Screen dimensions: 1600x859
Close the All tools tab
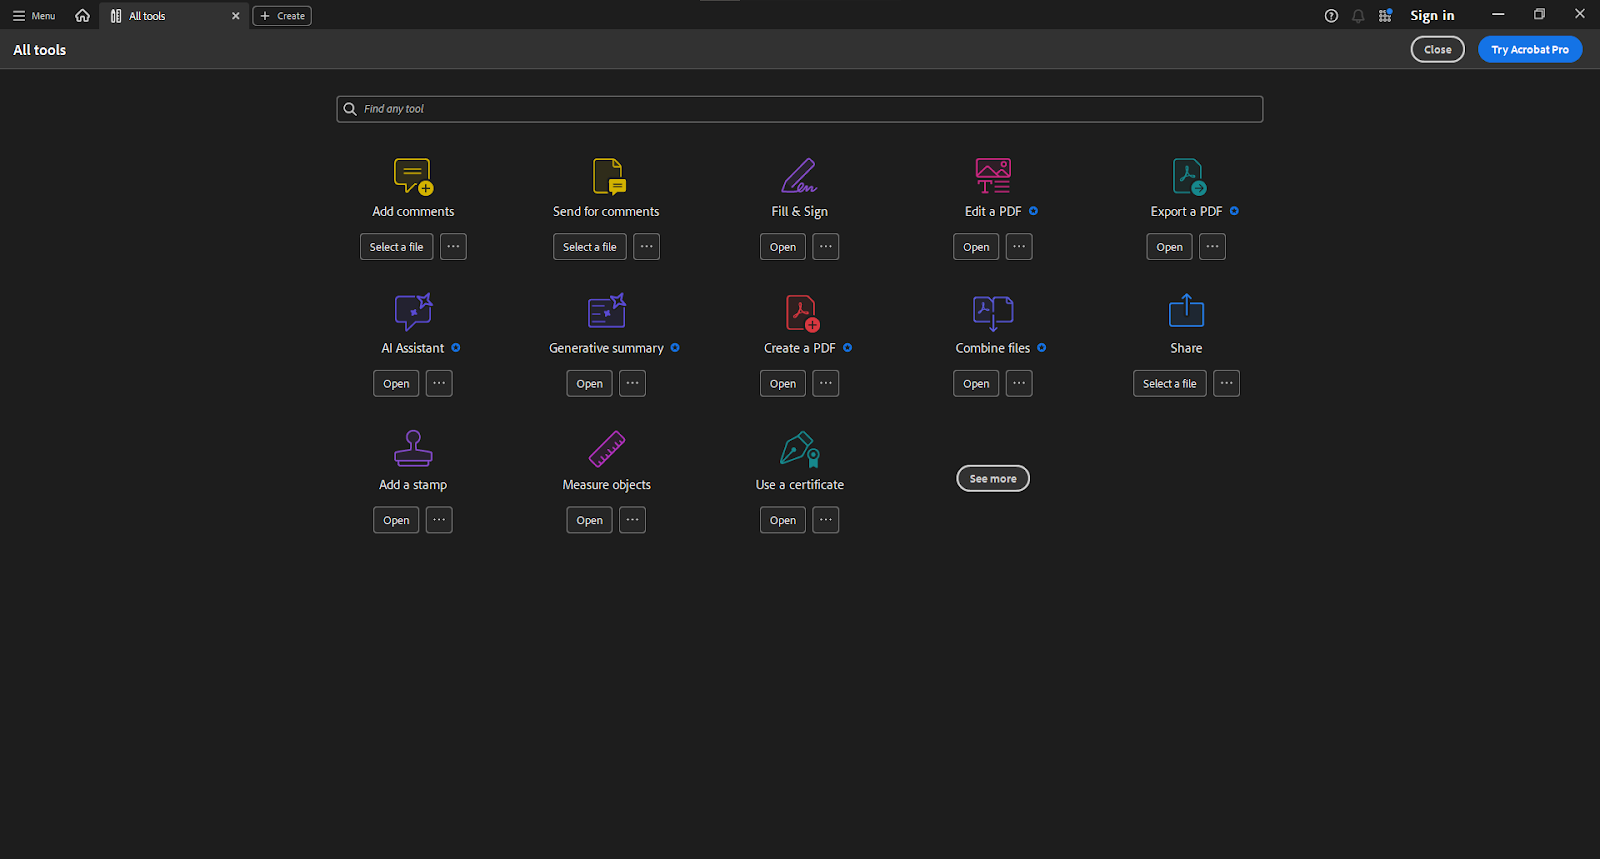236,16
